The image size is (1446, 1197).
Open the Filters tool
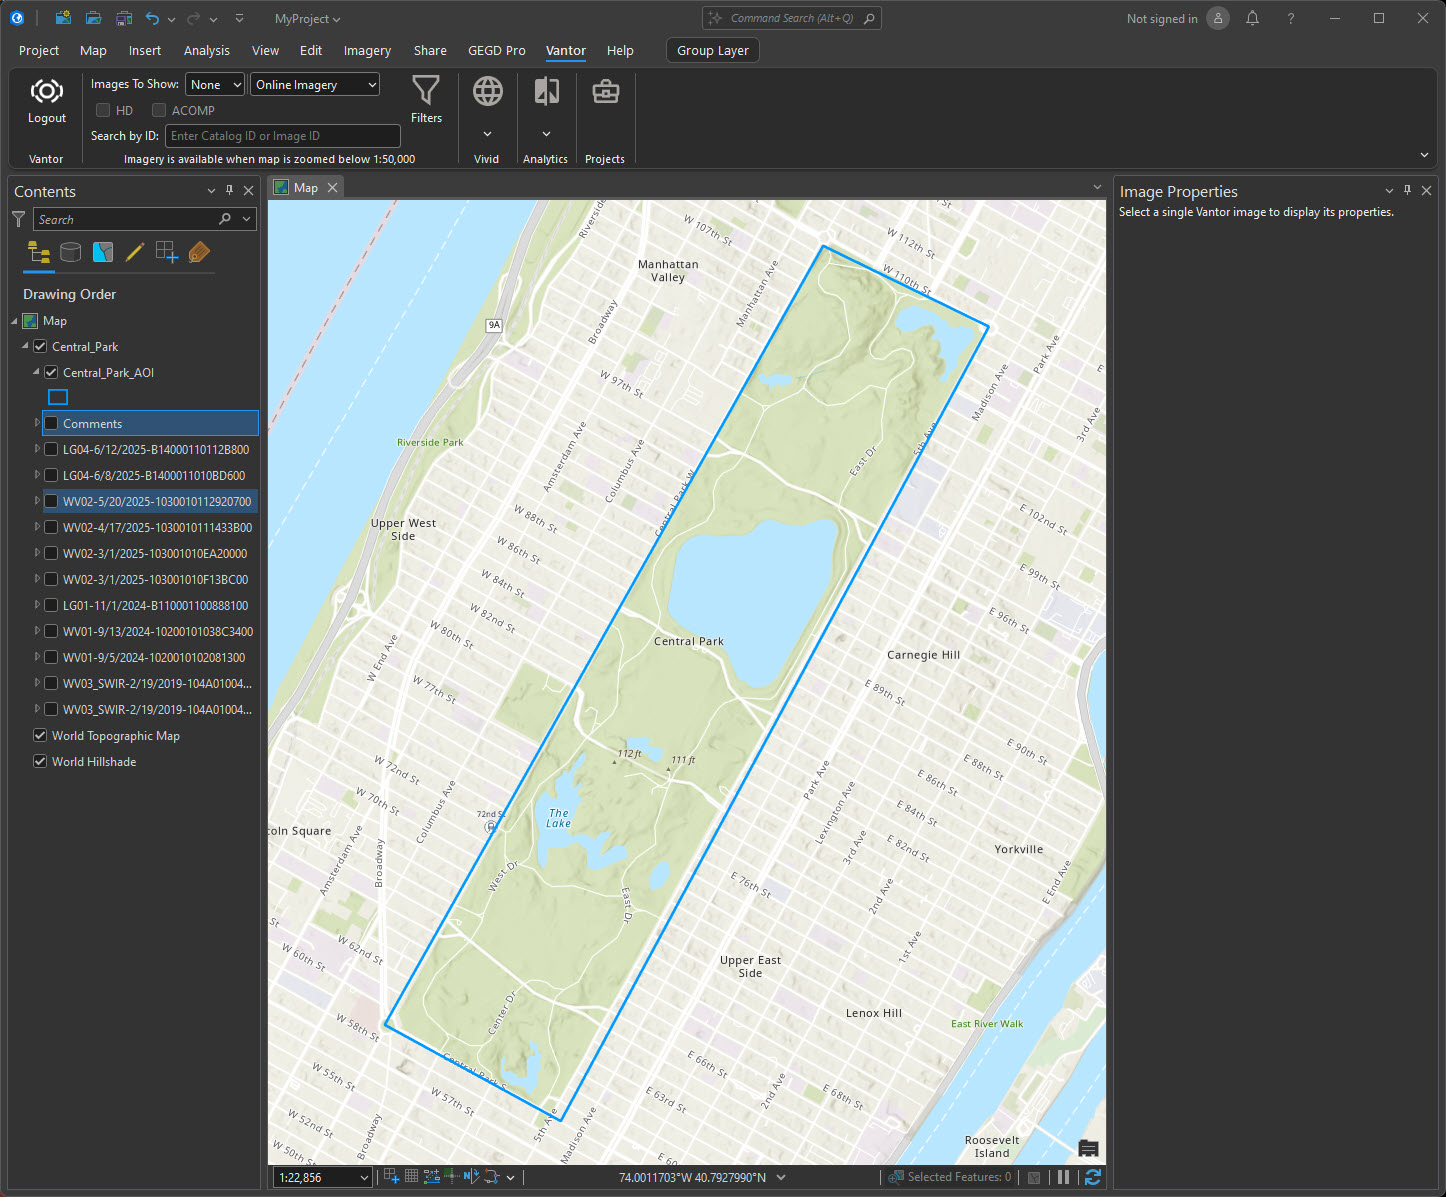(426, 93)
